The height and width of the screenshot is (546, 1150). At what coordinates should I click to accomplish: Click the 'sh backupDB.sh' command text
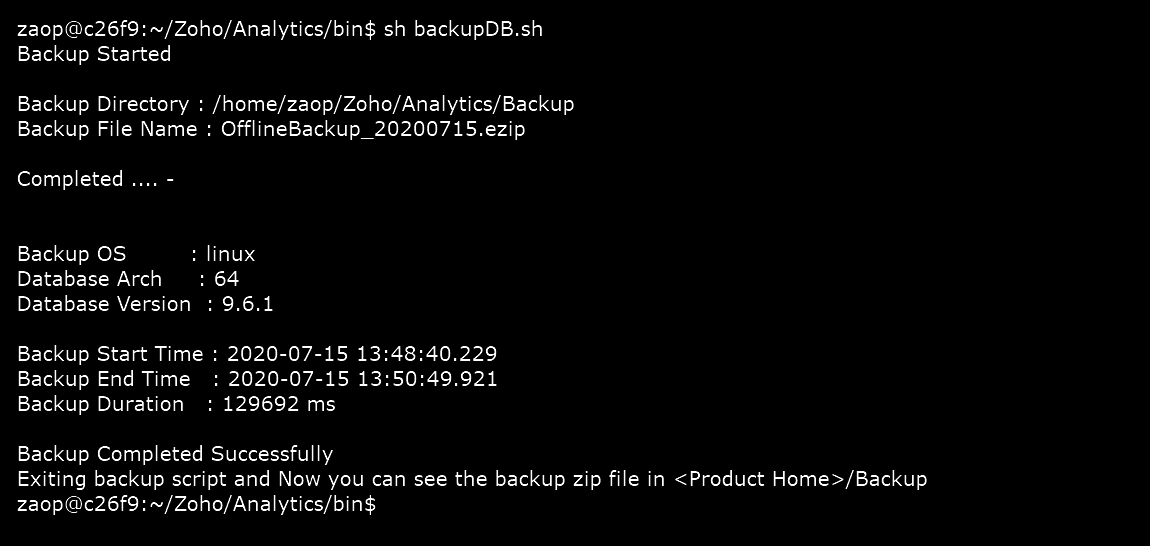(463, 29)
